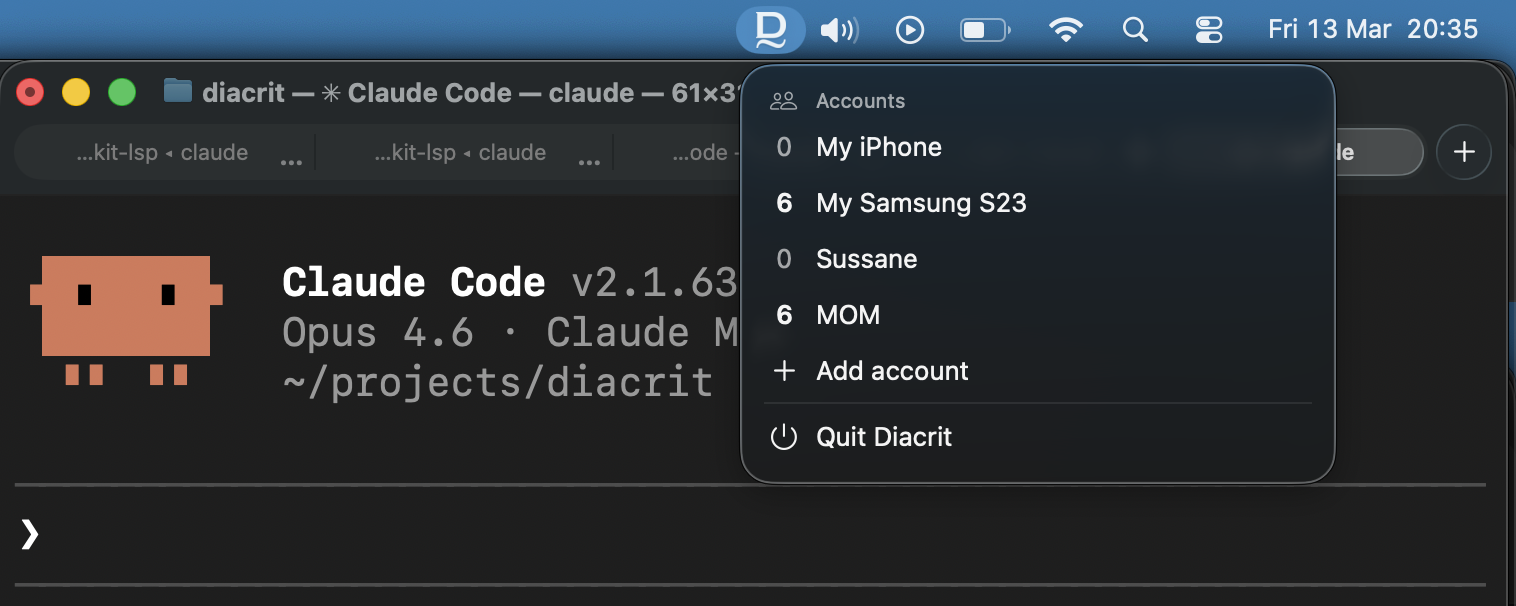Click the volume icon in the menu bar
Image resolution: width=1516 pixels, height=606 pixels.
pyautogui.click(x=840, y=29)
